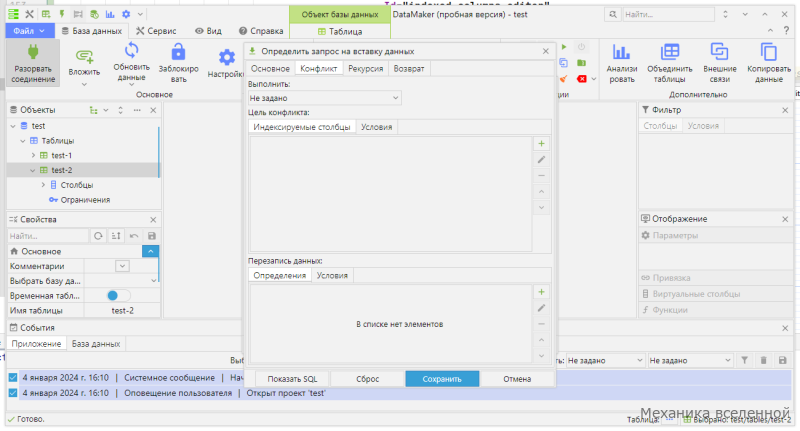Uncheck Оповещение пользователя event checkbox
Image resolution: width=800 pixels, height=431 pixels.
point(13,393)
